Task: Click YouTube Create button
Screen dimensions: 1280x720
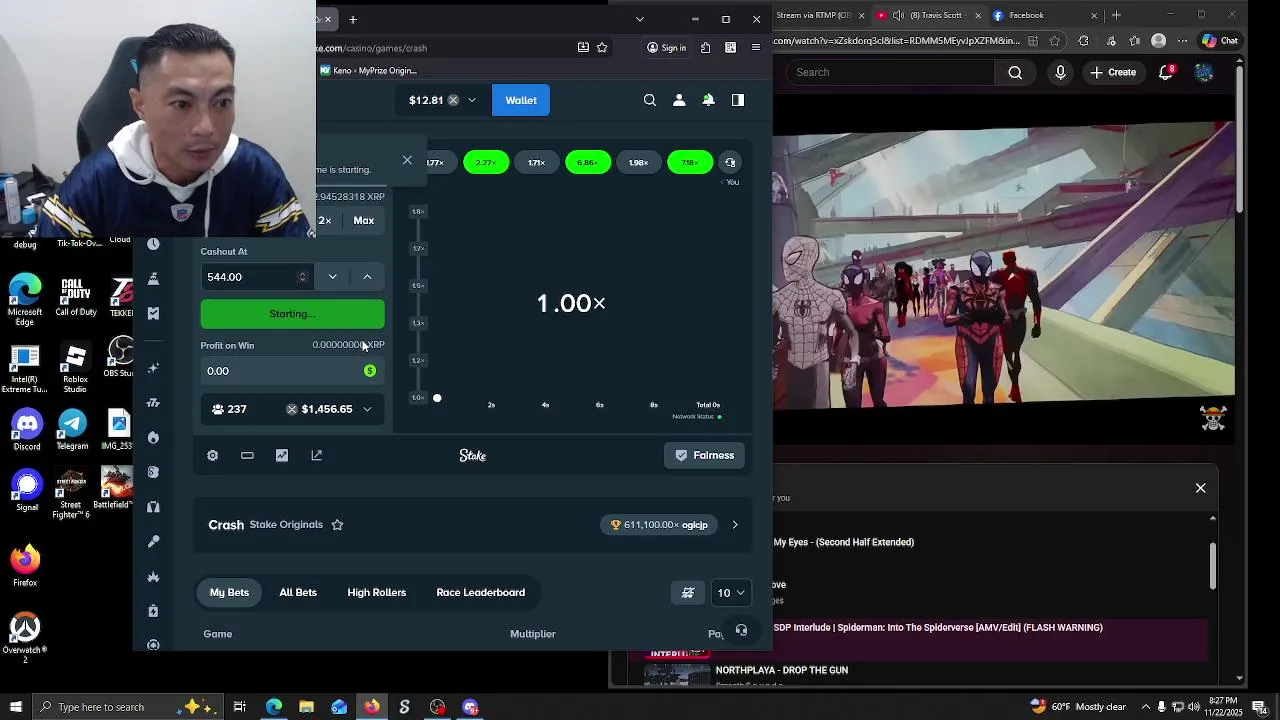Action: click(x=1113, y=72)
